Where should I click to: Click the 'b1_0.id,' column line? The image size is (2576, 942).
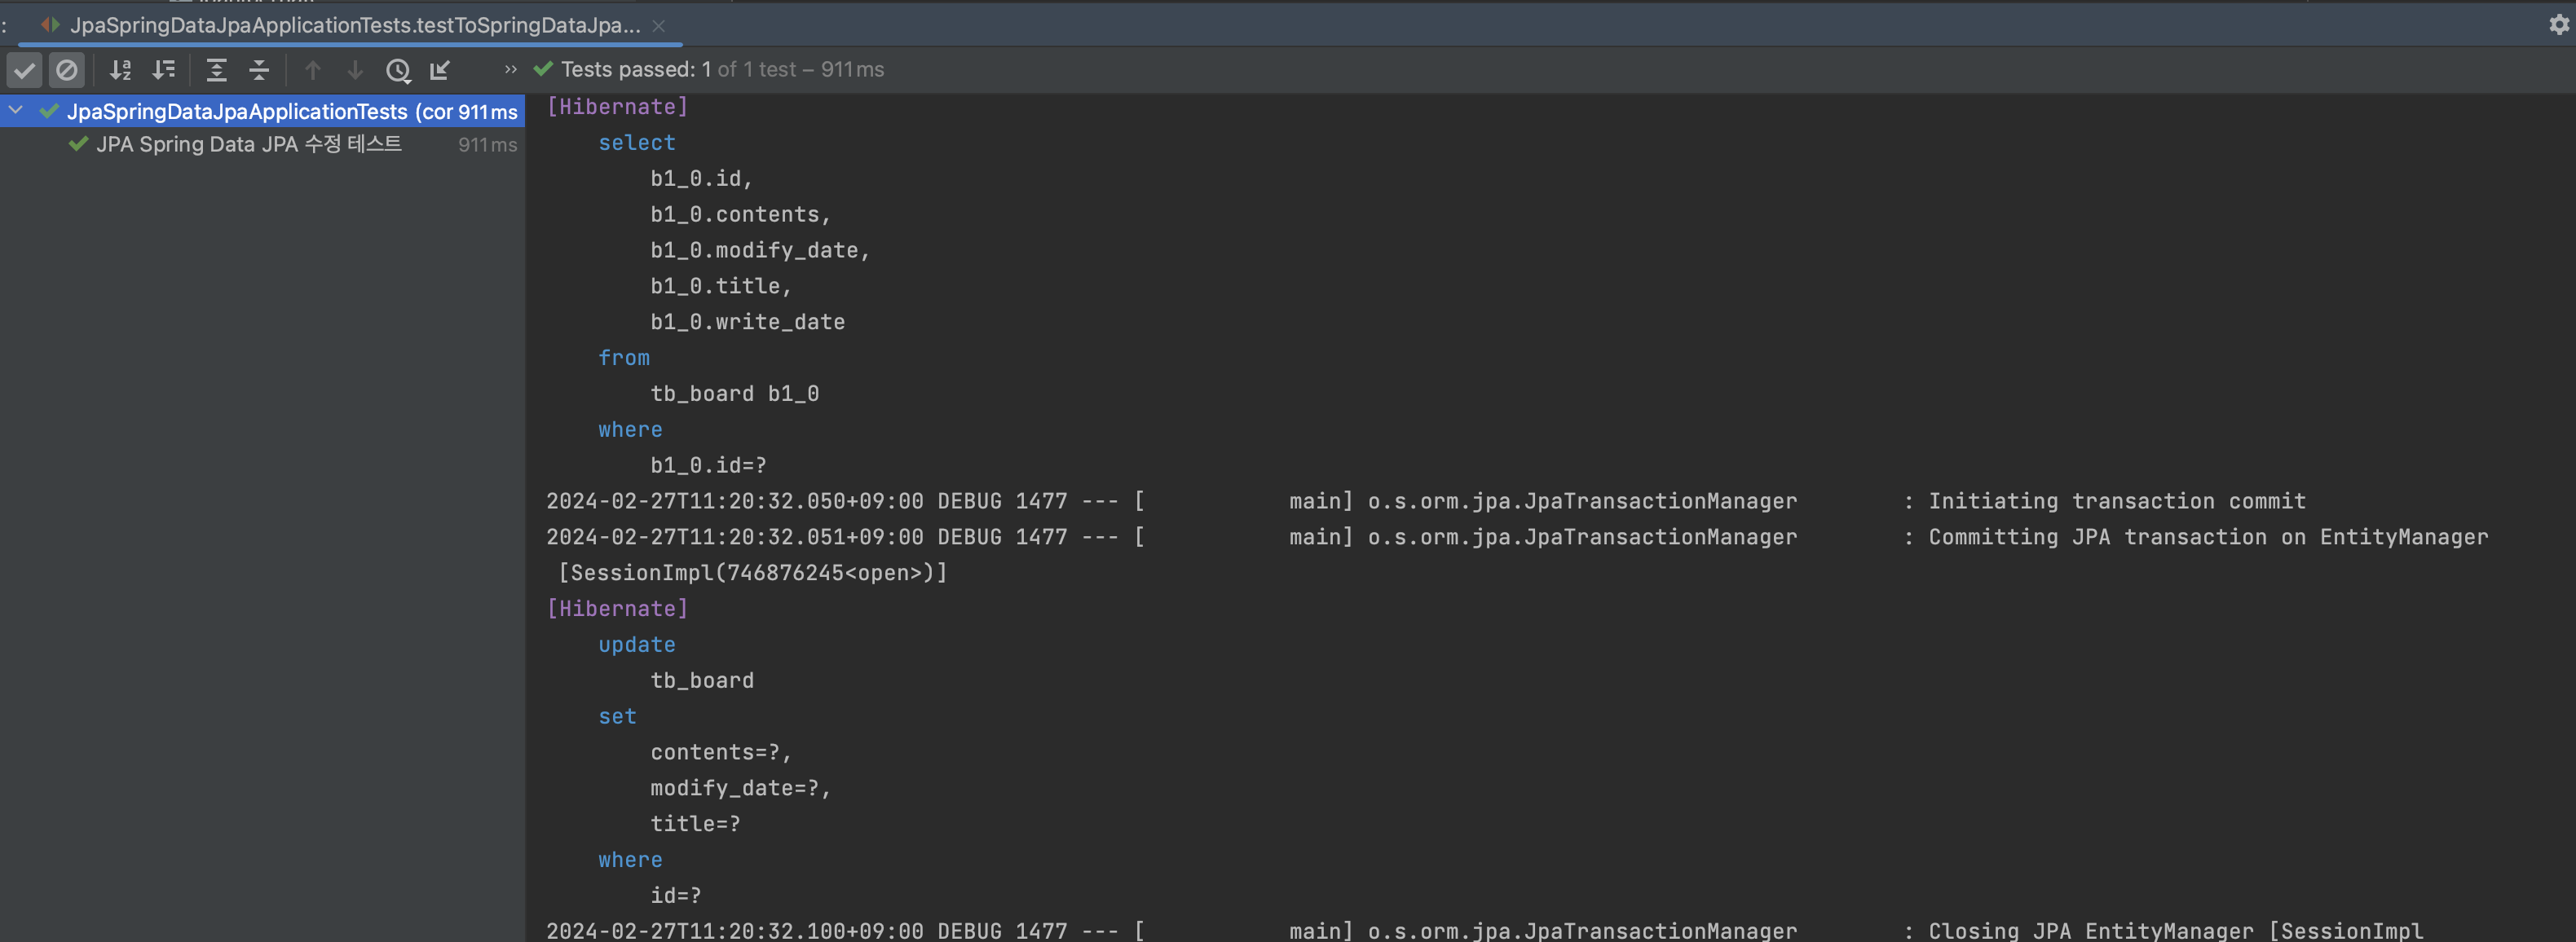coord(701,179)
